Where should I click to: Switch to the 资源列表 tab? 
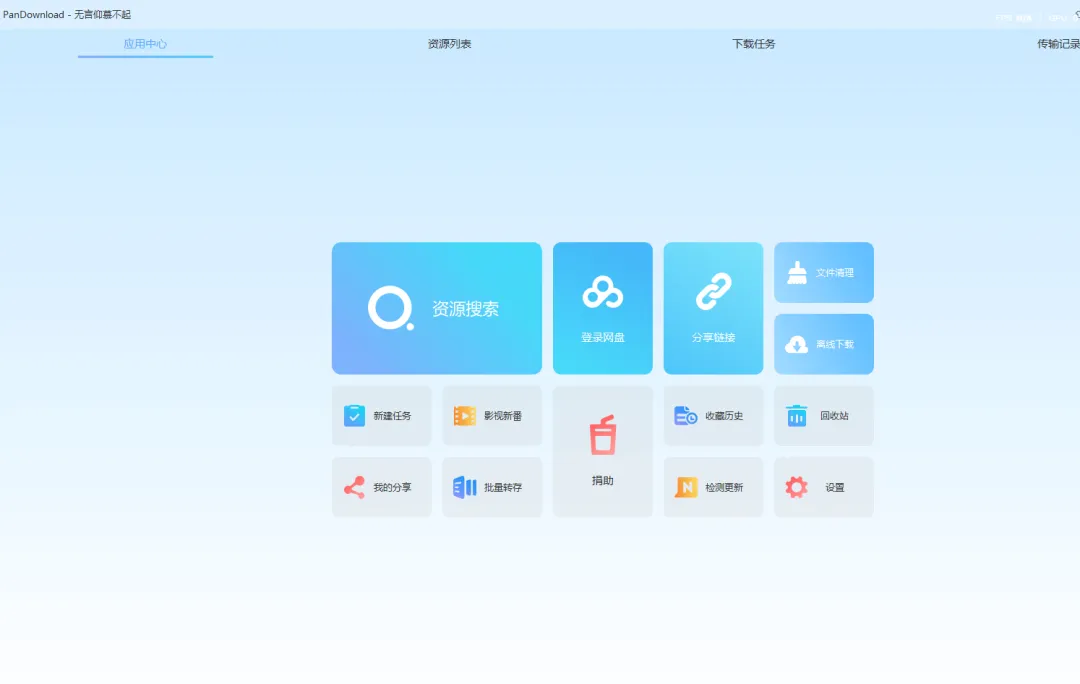click(x=449, y=44)
